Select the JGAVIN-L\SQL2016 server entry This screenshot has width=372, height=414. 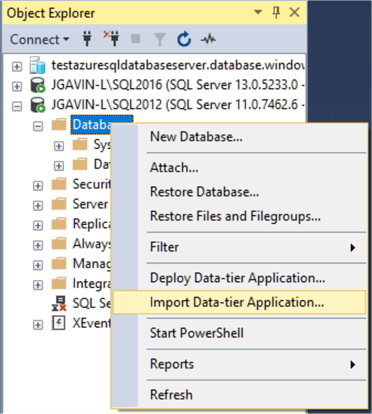click(178, 85)
